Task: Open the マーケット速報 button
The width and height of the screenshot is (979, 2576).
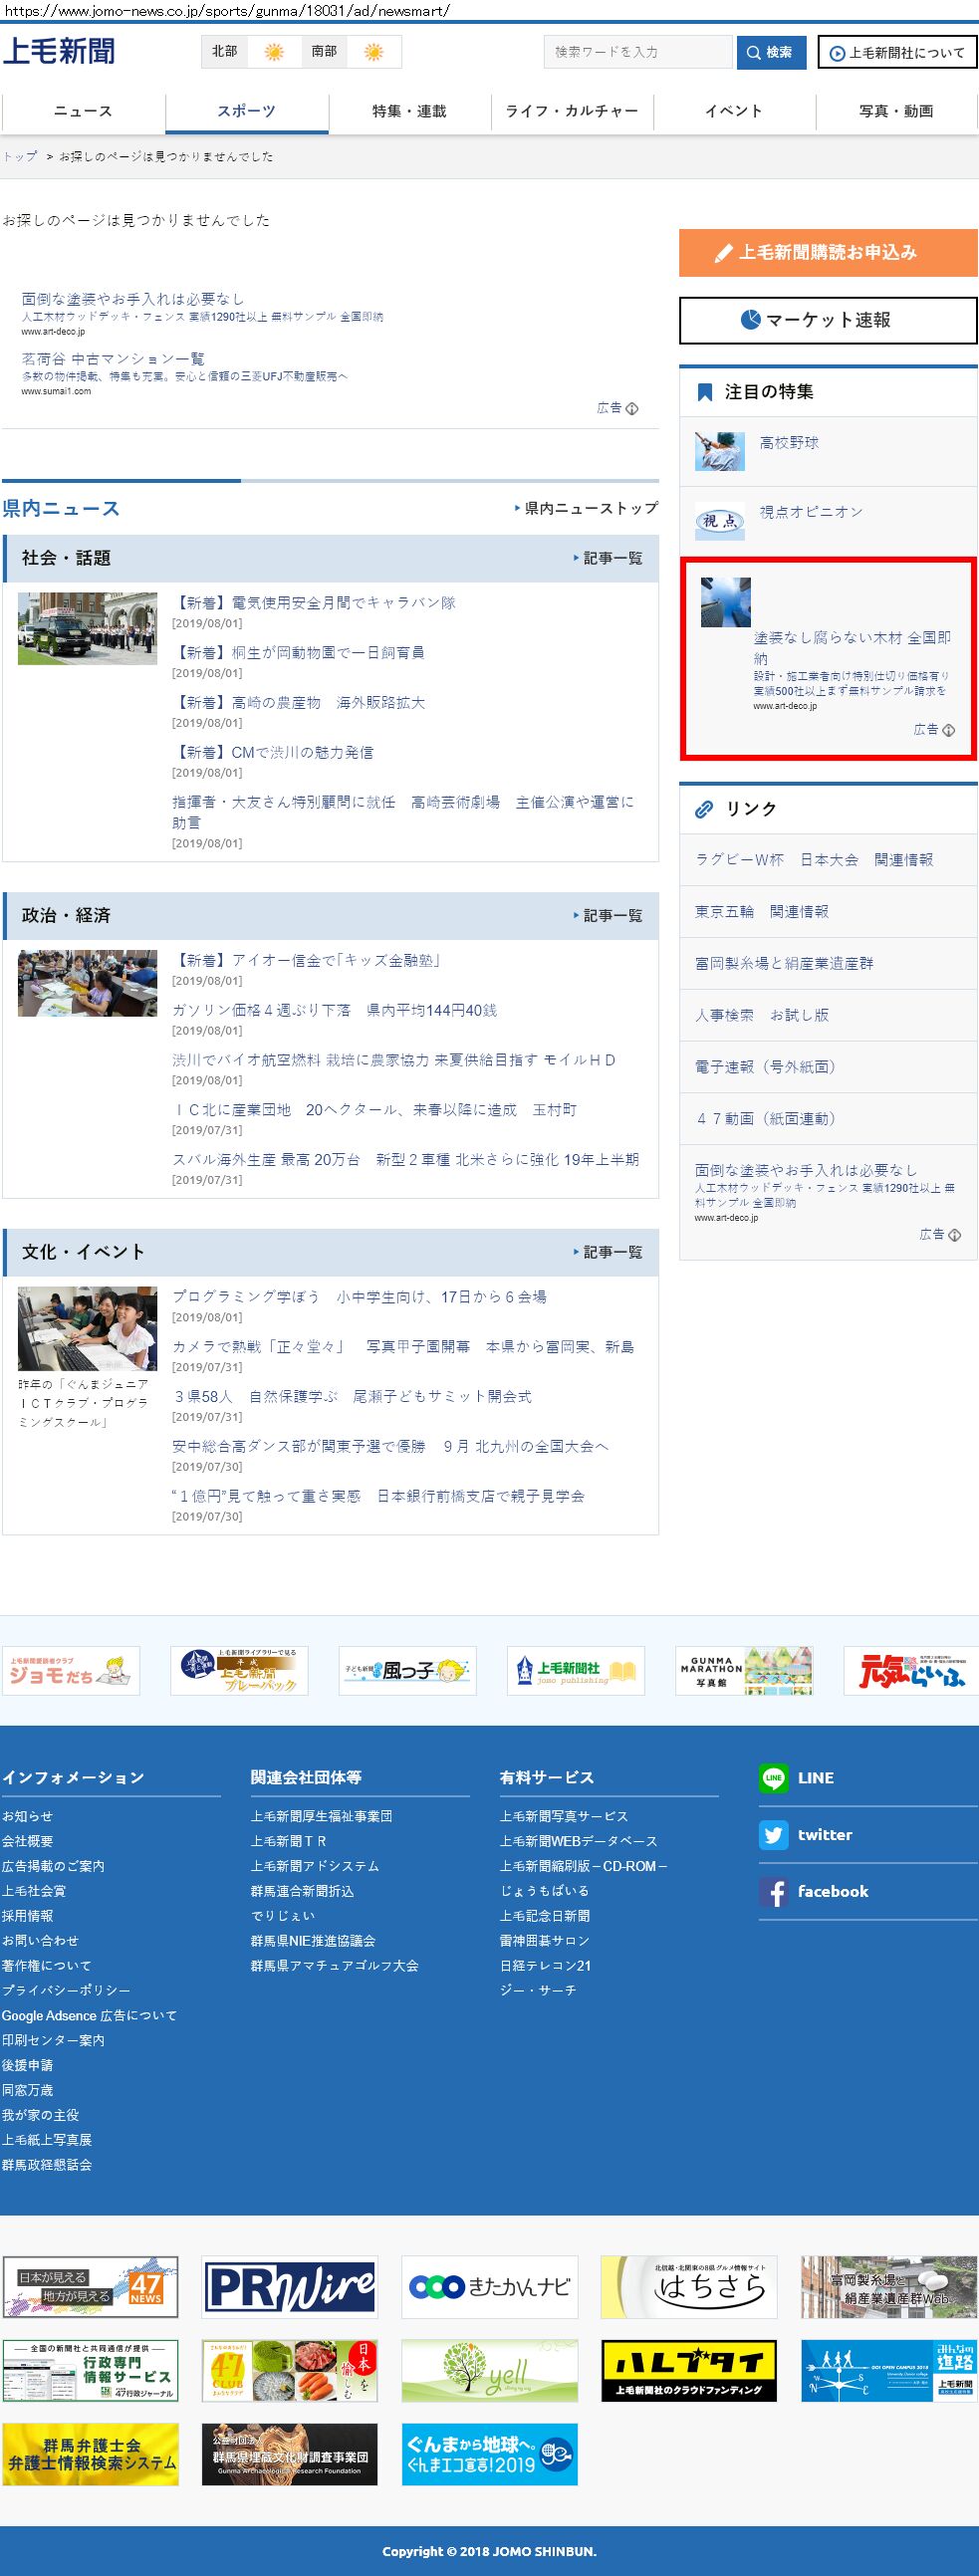Action: click(x=828, y=320)
